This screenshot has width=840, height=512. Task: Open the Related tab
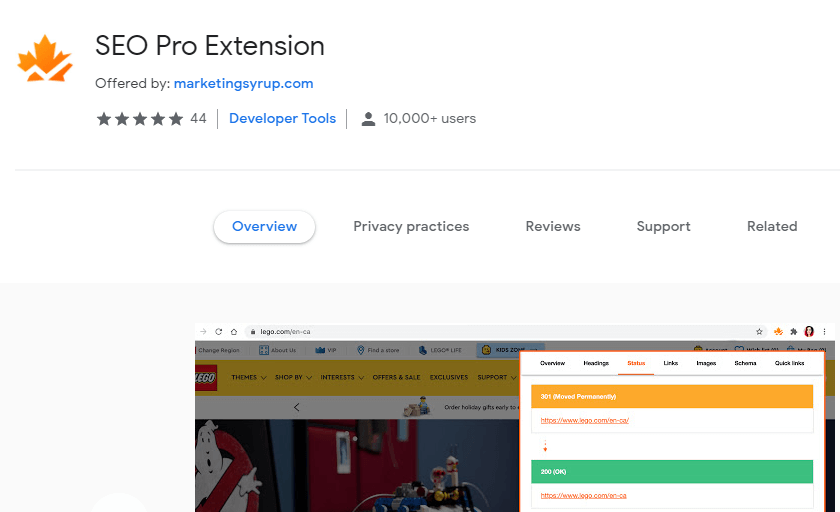(772, 227)
